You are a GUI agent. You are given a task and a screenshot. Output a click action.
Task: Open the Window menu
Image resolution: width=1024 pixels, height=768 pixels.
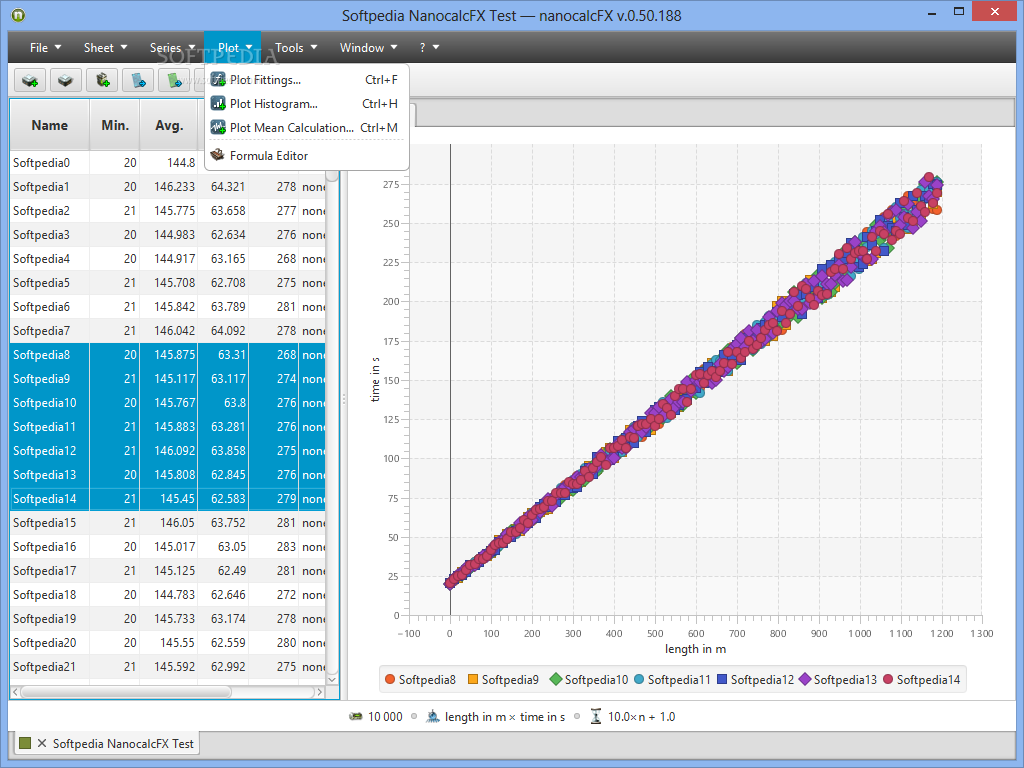(368, 48)
